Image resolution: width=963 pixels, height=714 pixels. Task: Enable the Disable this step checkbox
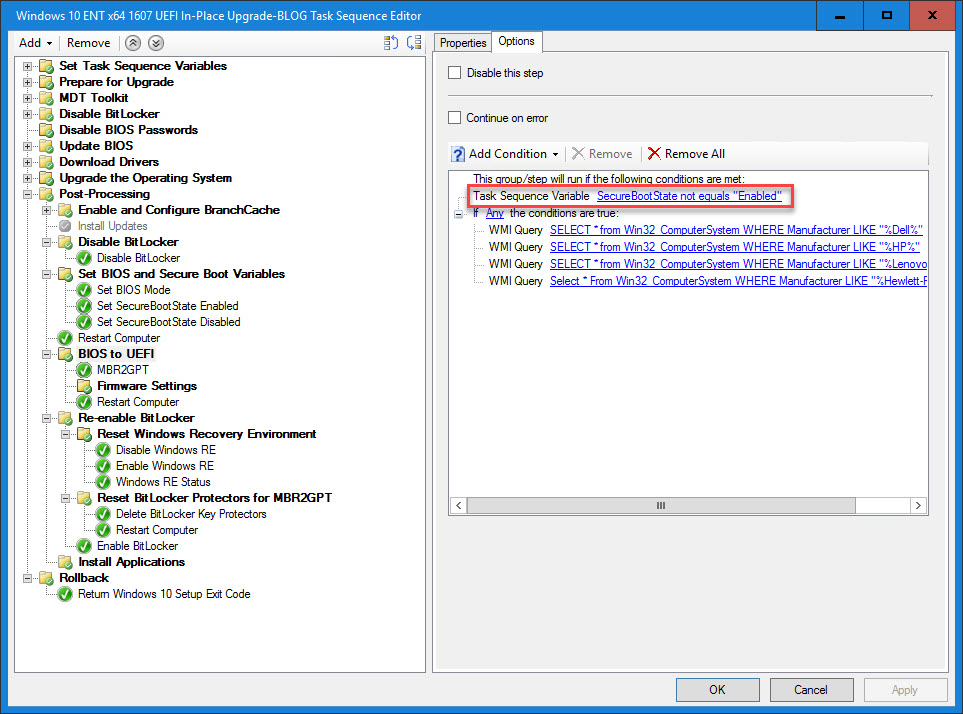455,73
